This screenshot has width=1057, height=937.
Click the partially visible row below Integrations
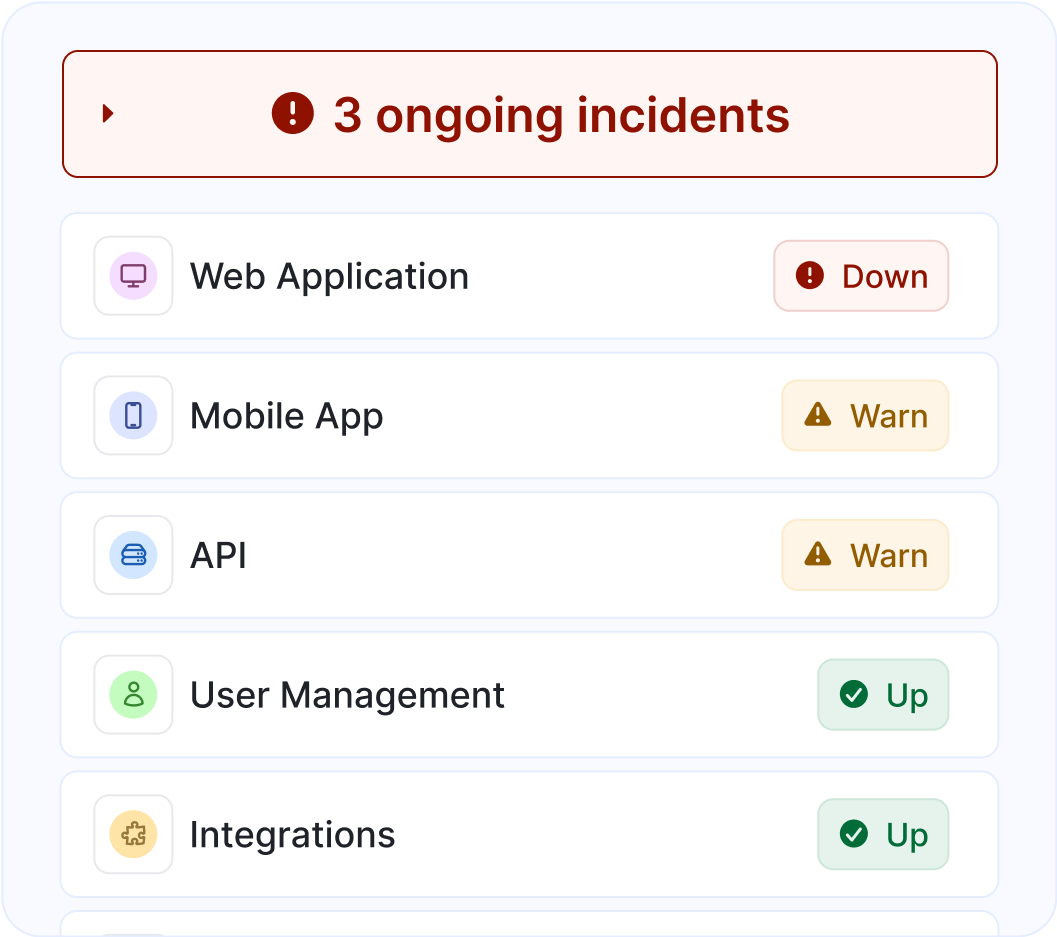pos(529,925)
